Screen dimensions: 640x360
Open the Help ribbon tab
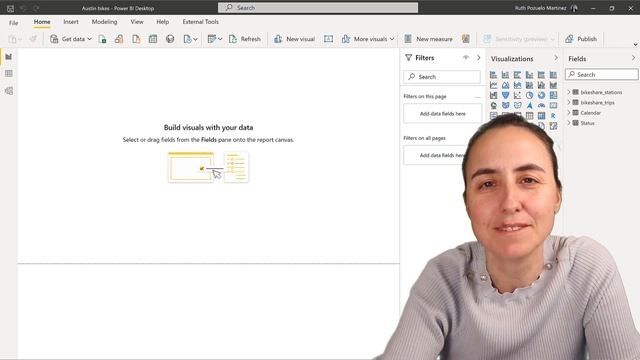point(162,22)
